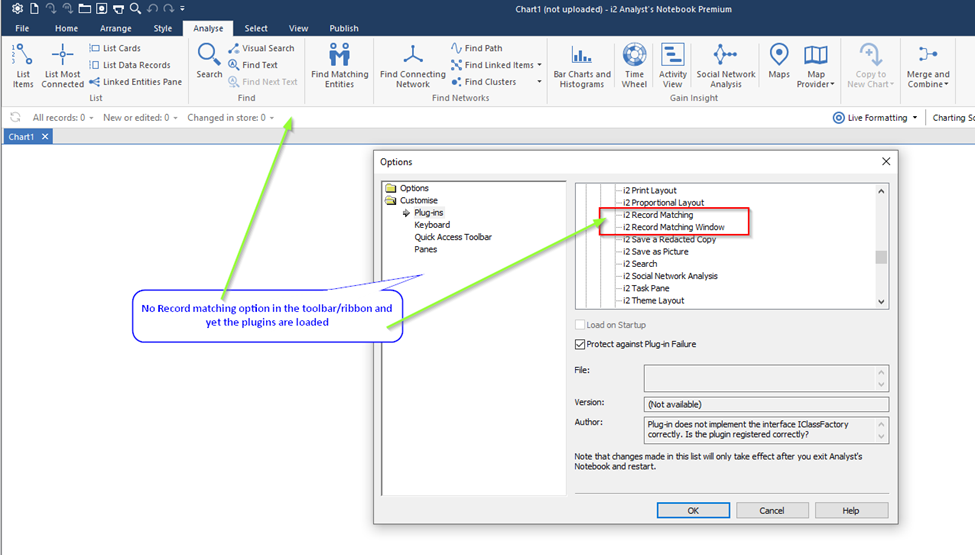
Task: Toggle Live Formatting
Action: coord(871,117)
